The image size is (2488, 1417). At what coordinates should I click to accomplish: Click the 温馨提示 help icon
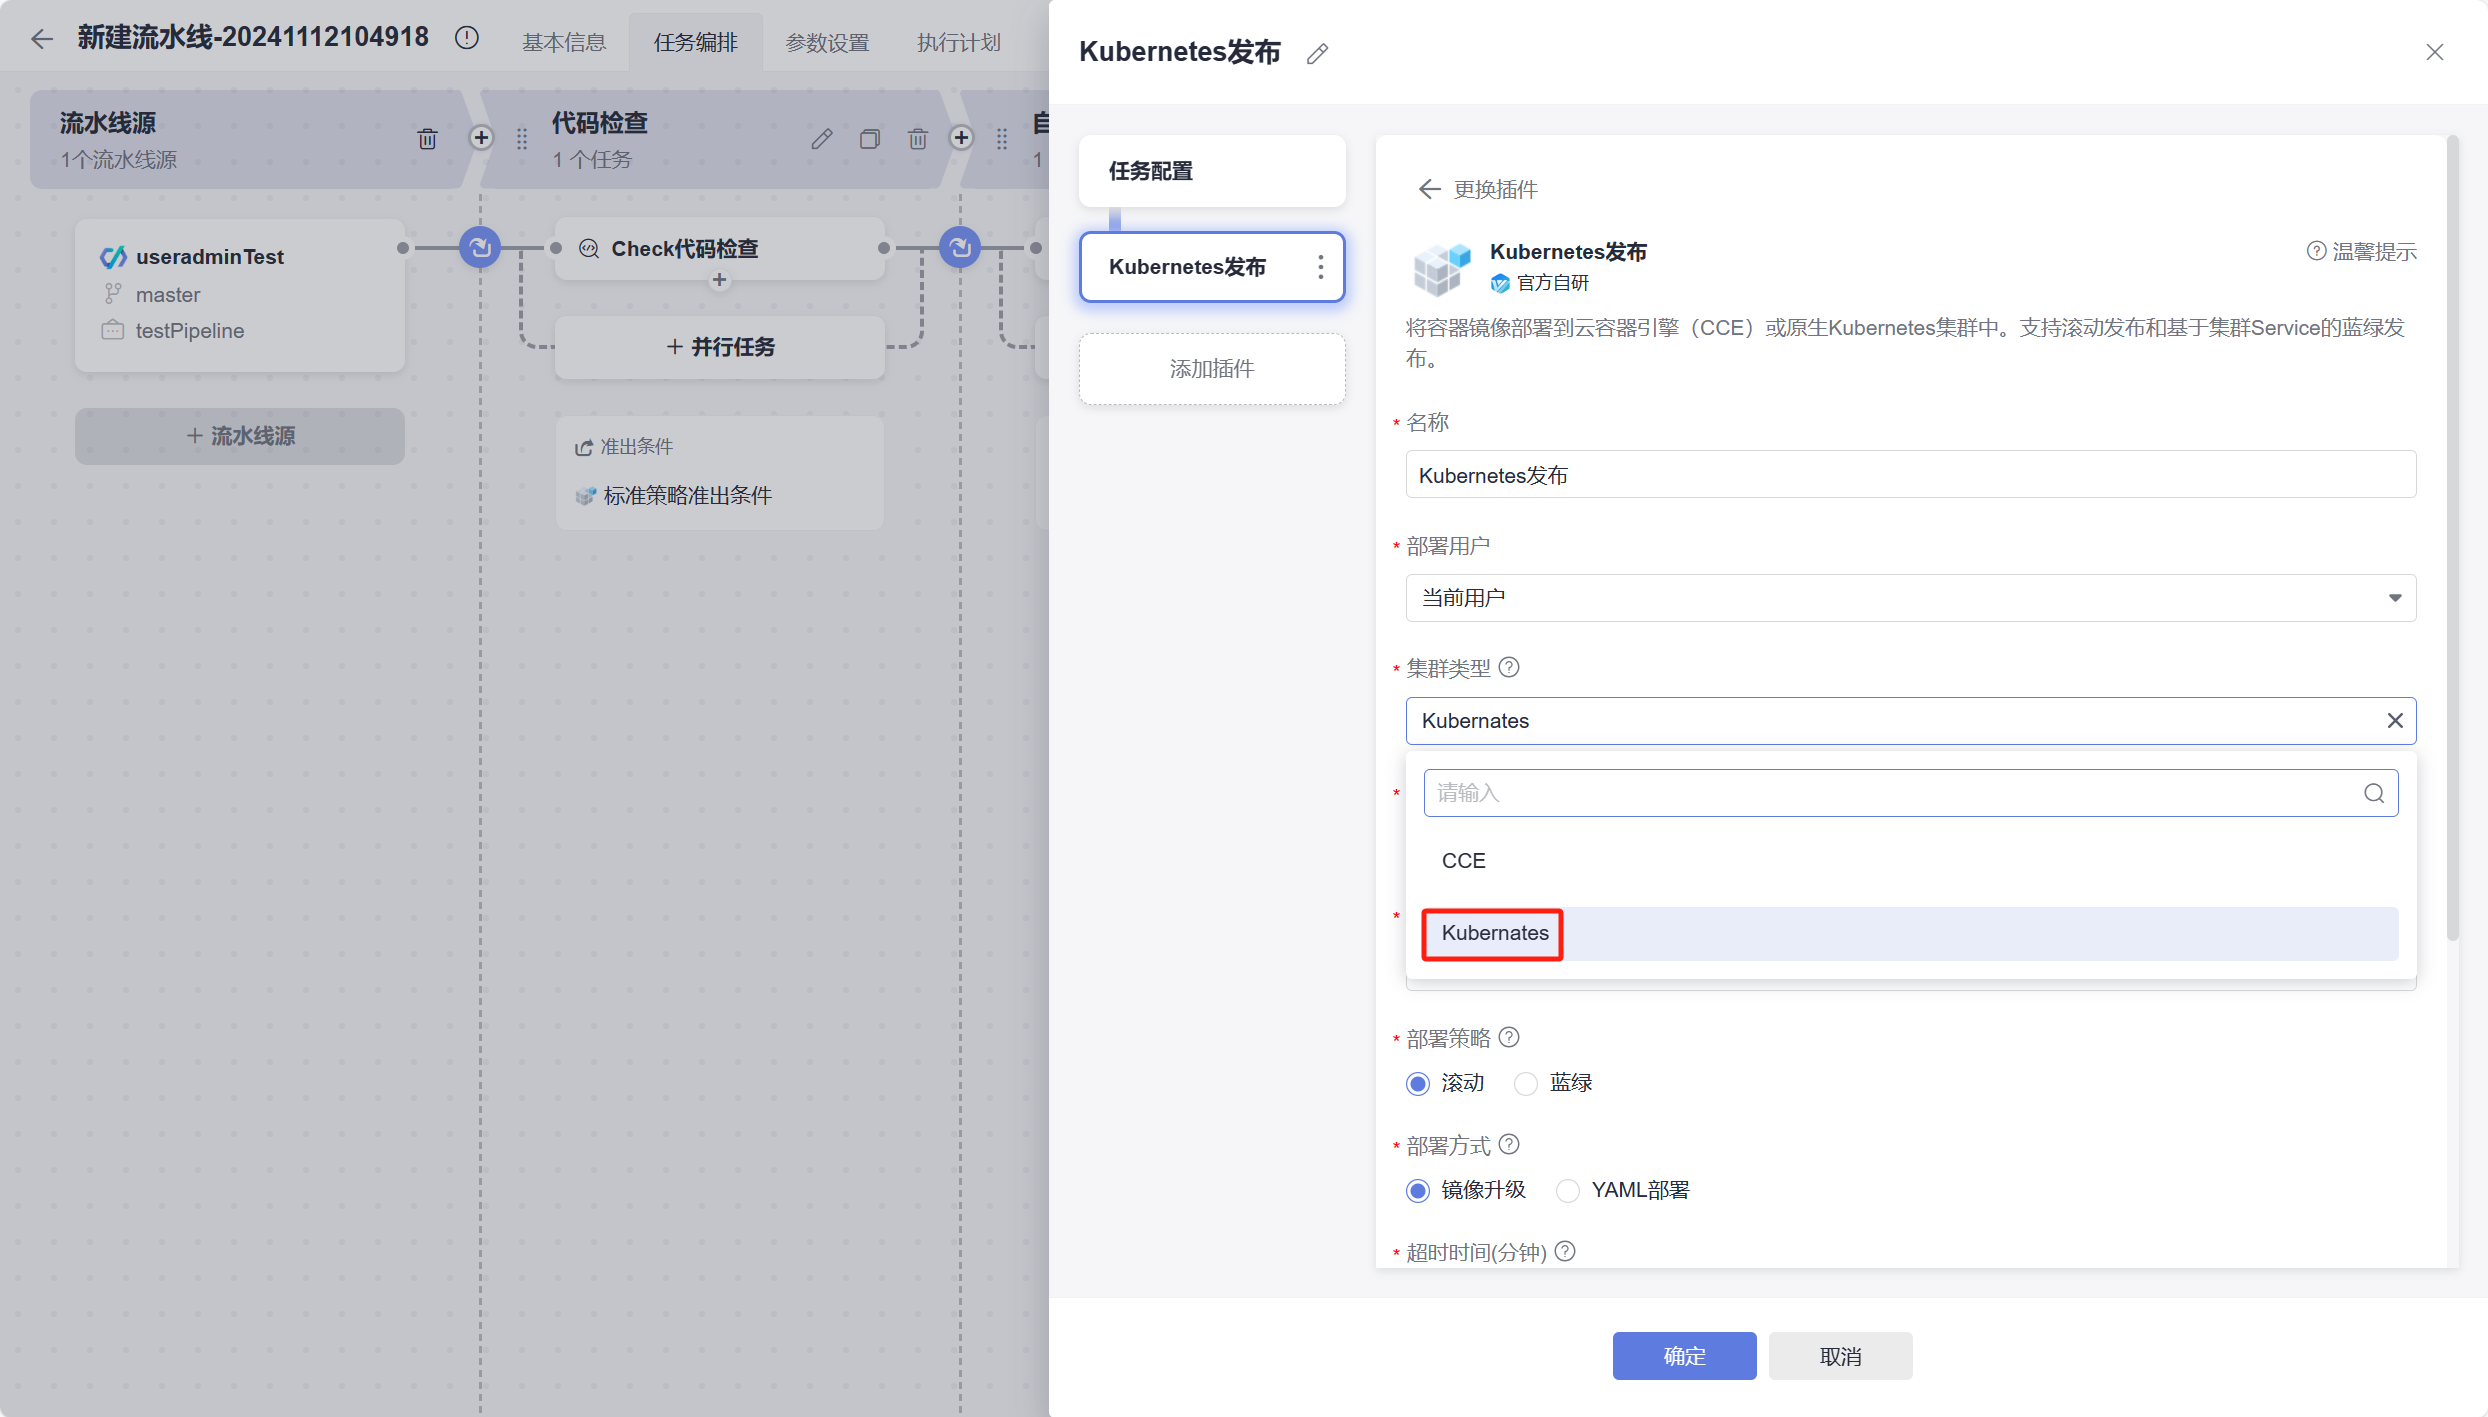click(x=2315, y=251)
